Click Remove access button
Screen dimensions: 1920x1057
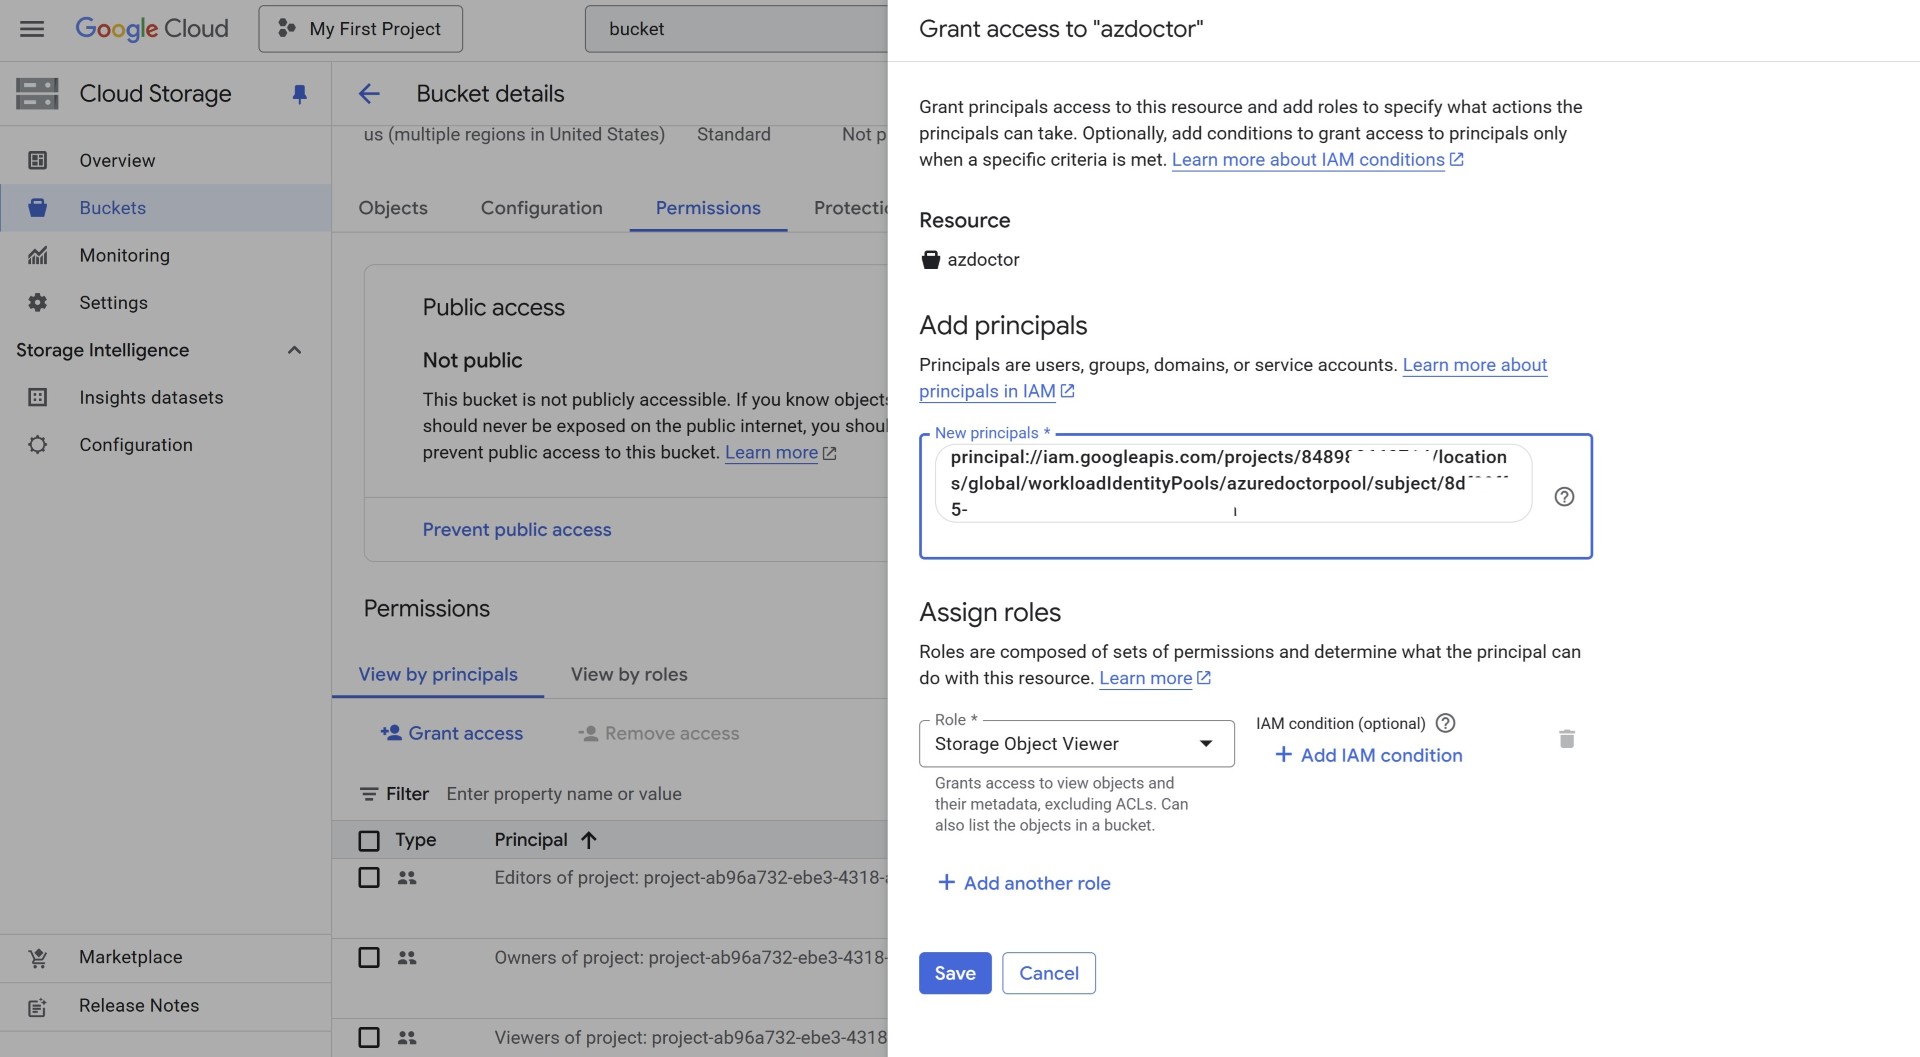coord(659,733)
